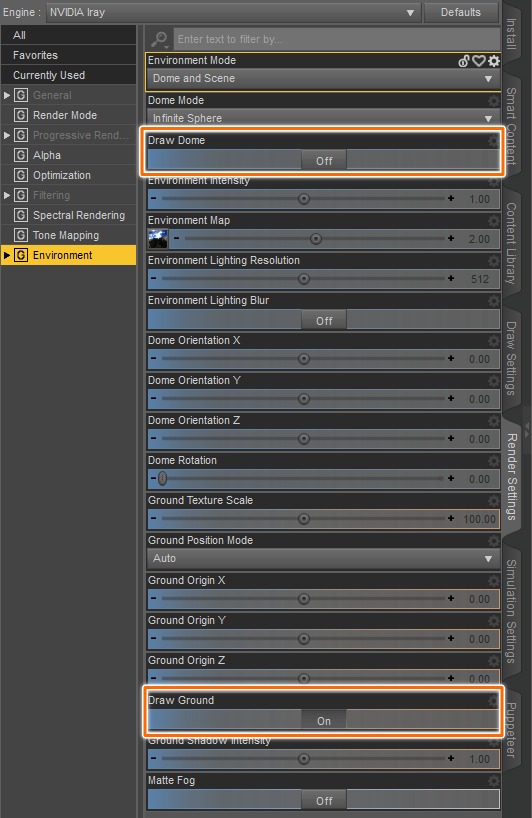Toggle Environment Lighting Blur Off switch
The width and height of the screenshot is (532, 818).
324,321
